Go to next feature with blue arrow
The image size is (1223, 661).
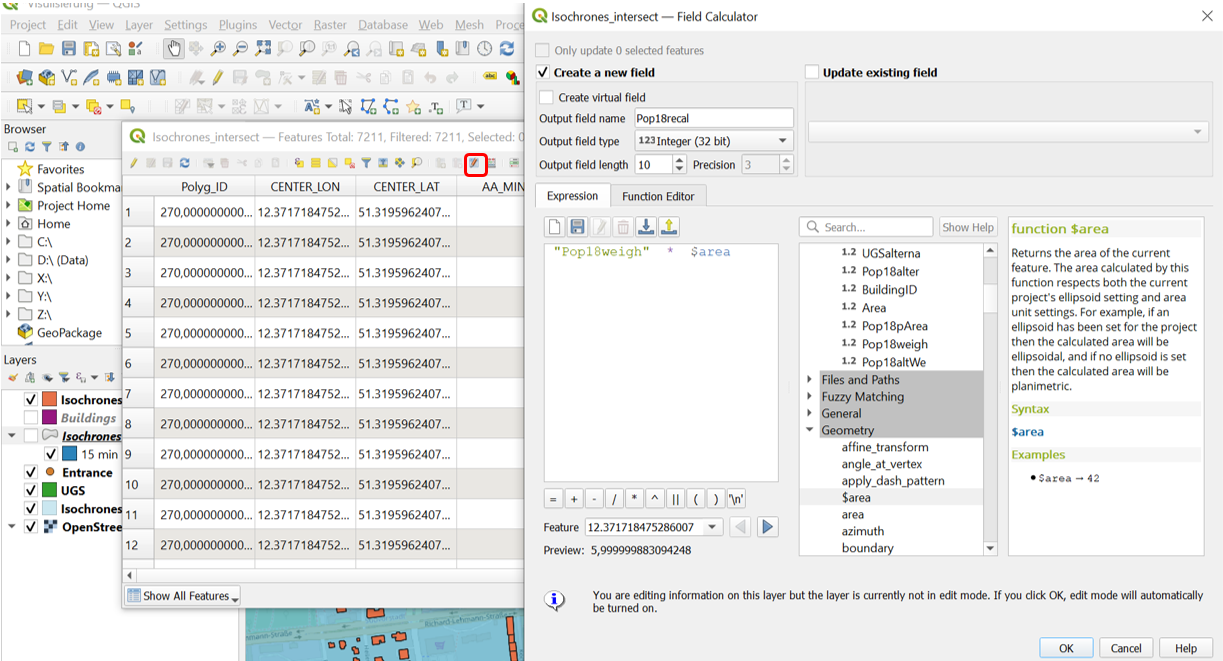[767, 527]
